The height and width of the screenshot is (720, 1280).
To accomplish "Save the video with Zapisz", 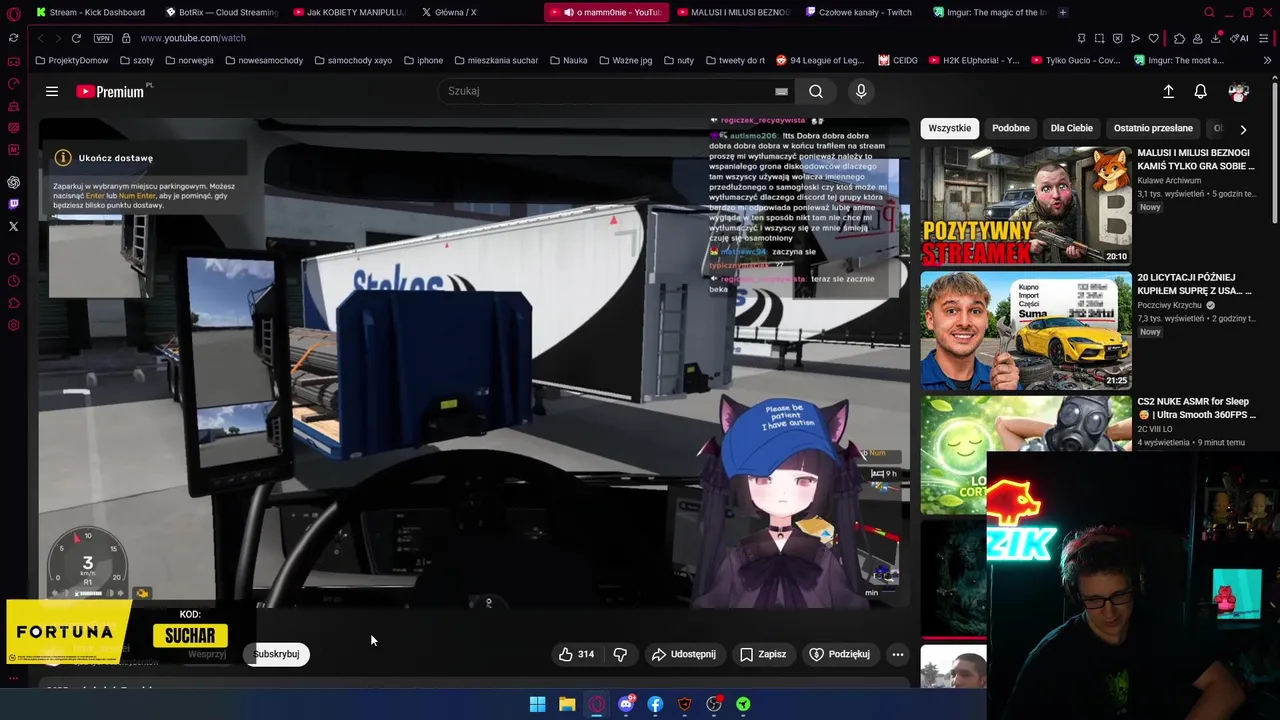I will (763, 654).
